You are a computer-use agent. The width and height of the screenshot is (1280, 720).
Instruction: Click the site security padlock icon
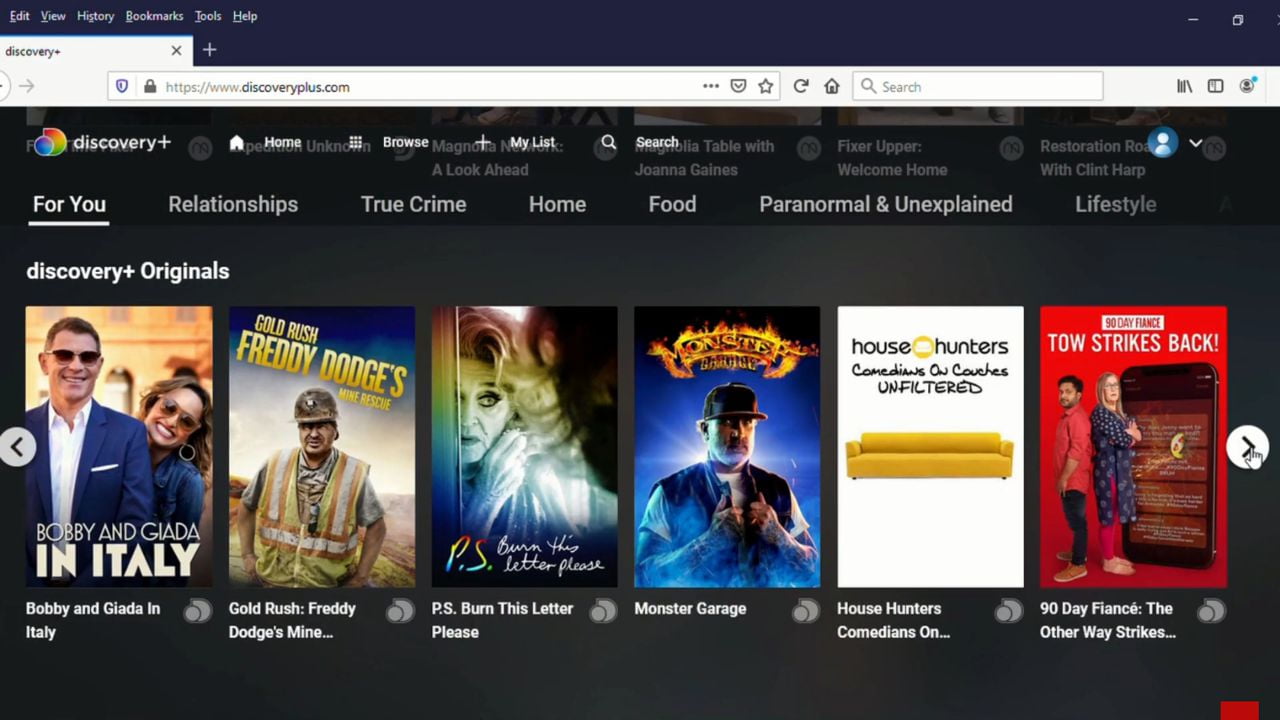click(x=150, y=87)
